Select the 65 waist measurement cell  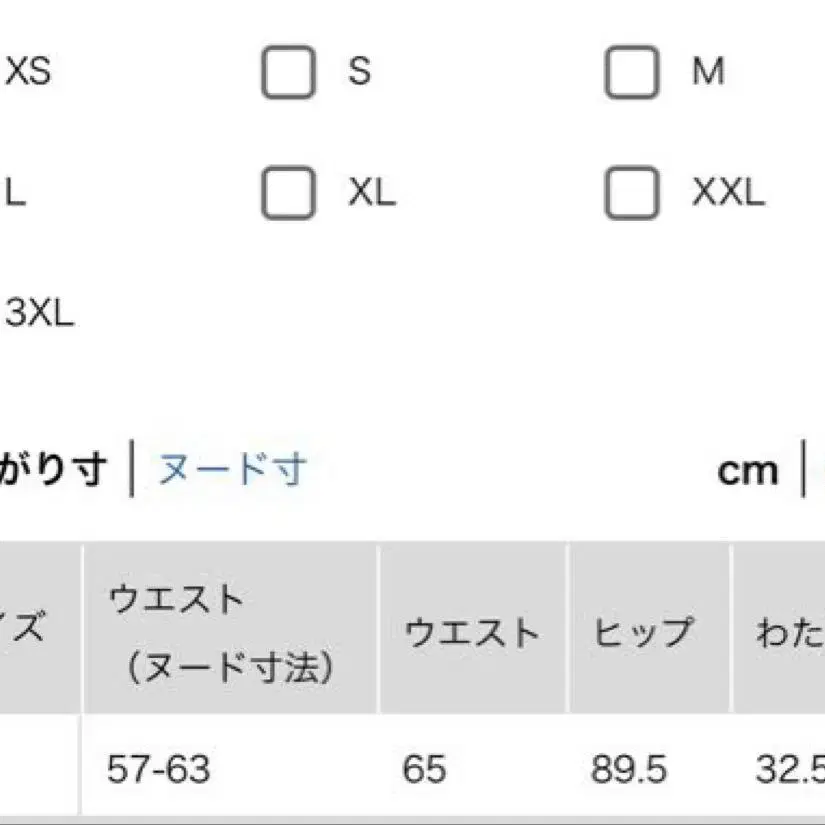coord(423,769)
